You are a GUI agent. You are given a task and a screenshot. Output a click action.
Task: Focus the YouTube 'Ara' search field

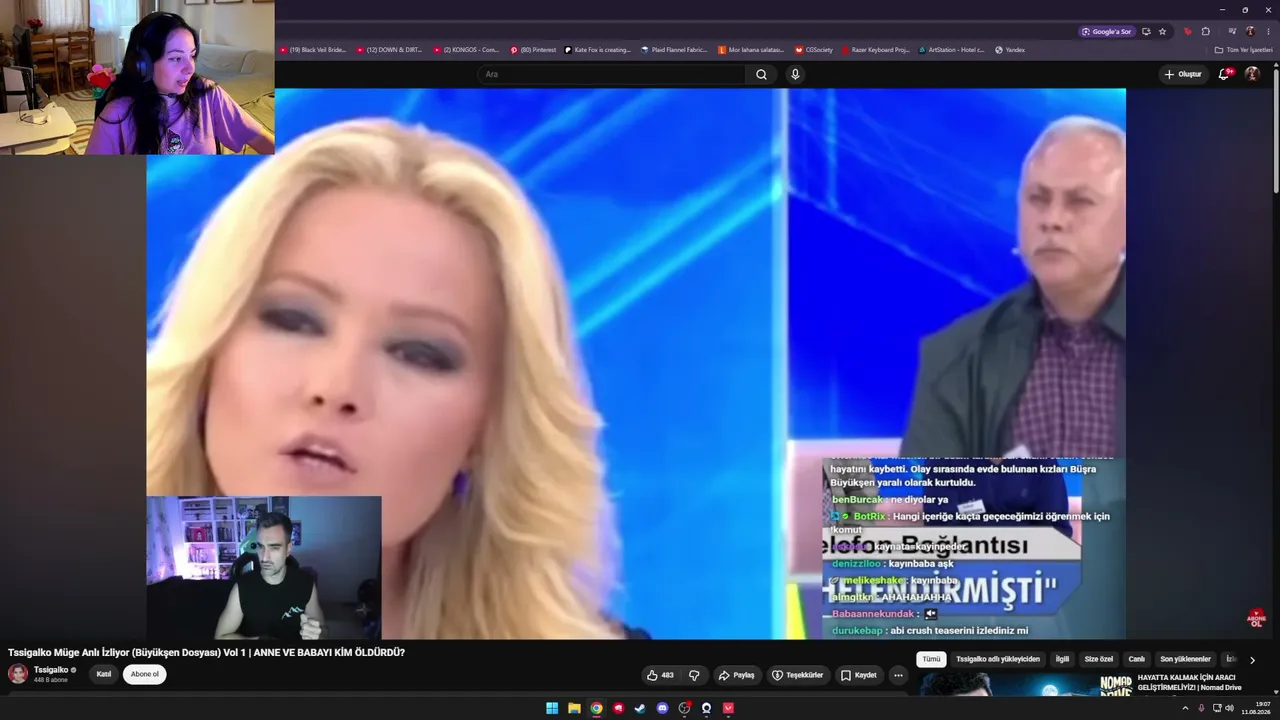click(610, 74)
